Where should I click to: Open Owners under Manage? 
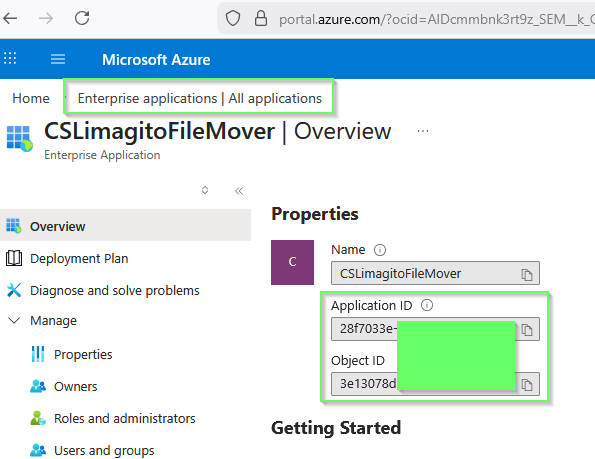click(76, 387)
